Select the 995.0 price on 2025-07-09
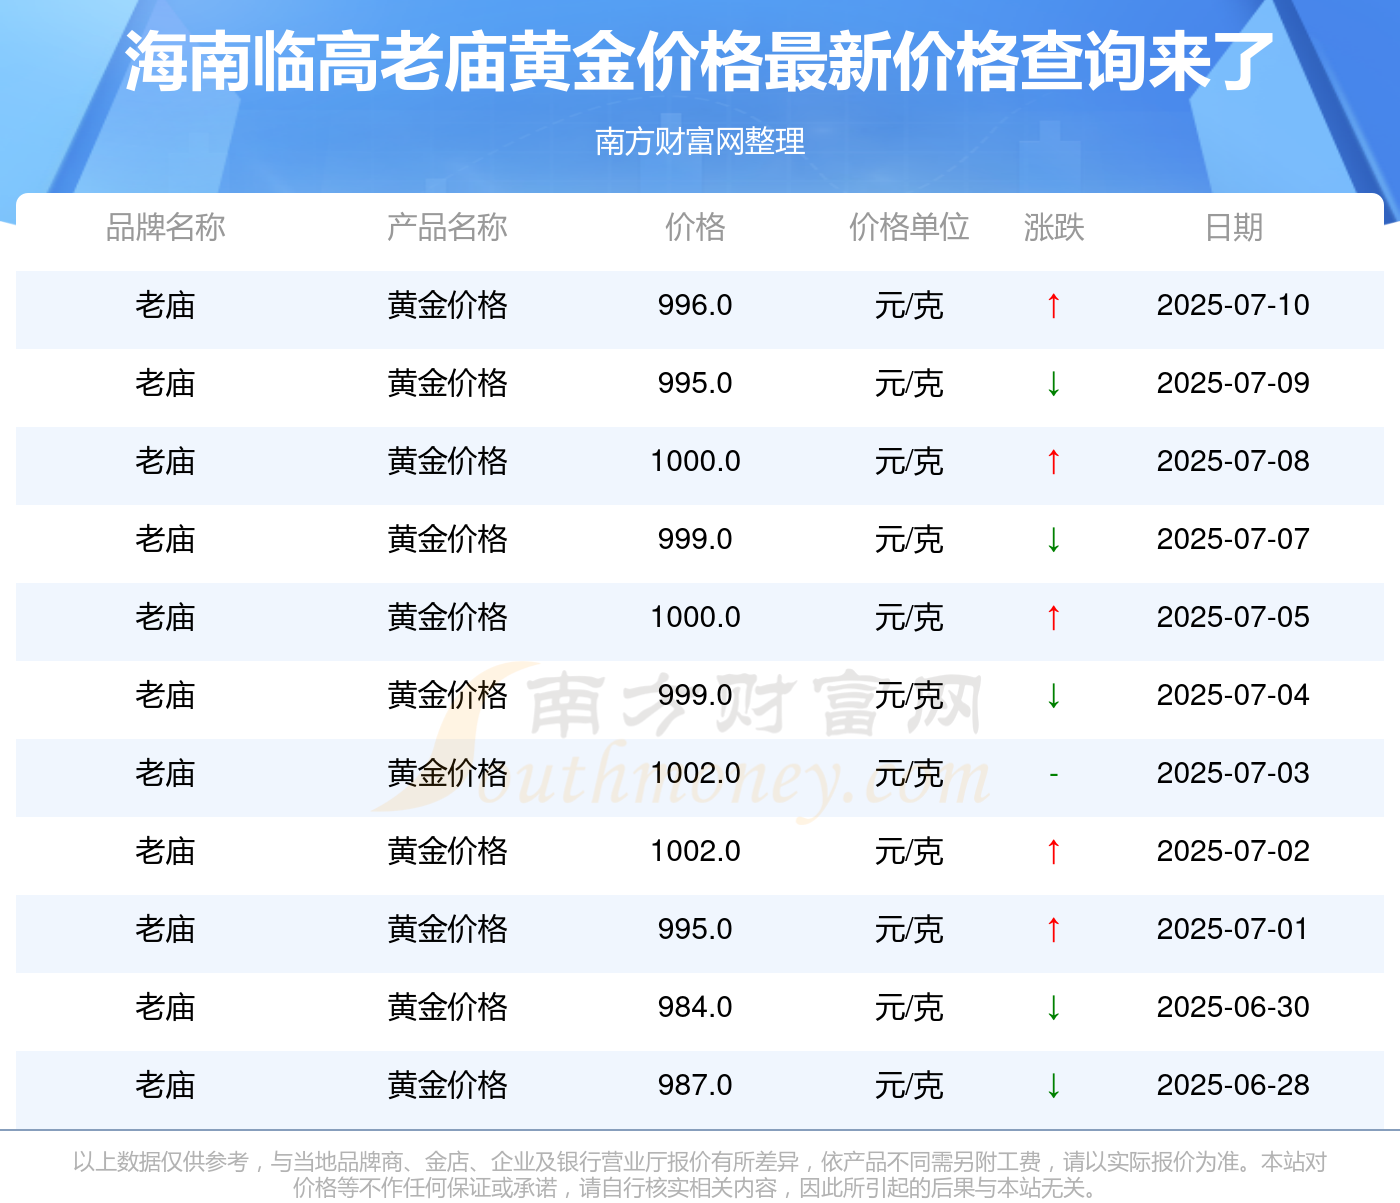Viewport: 1400px width, 1203px height. pos(695,383)
